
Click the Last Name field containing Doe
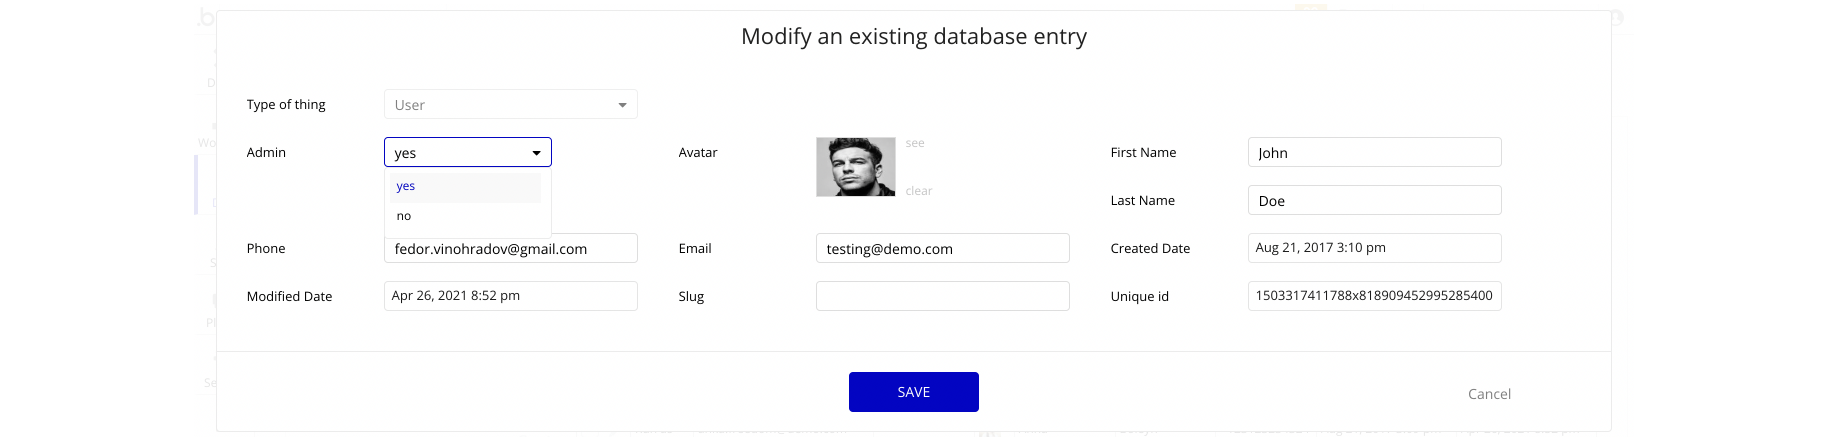1373,201
